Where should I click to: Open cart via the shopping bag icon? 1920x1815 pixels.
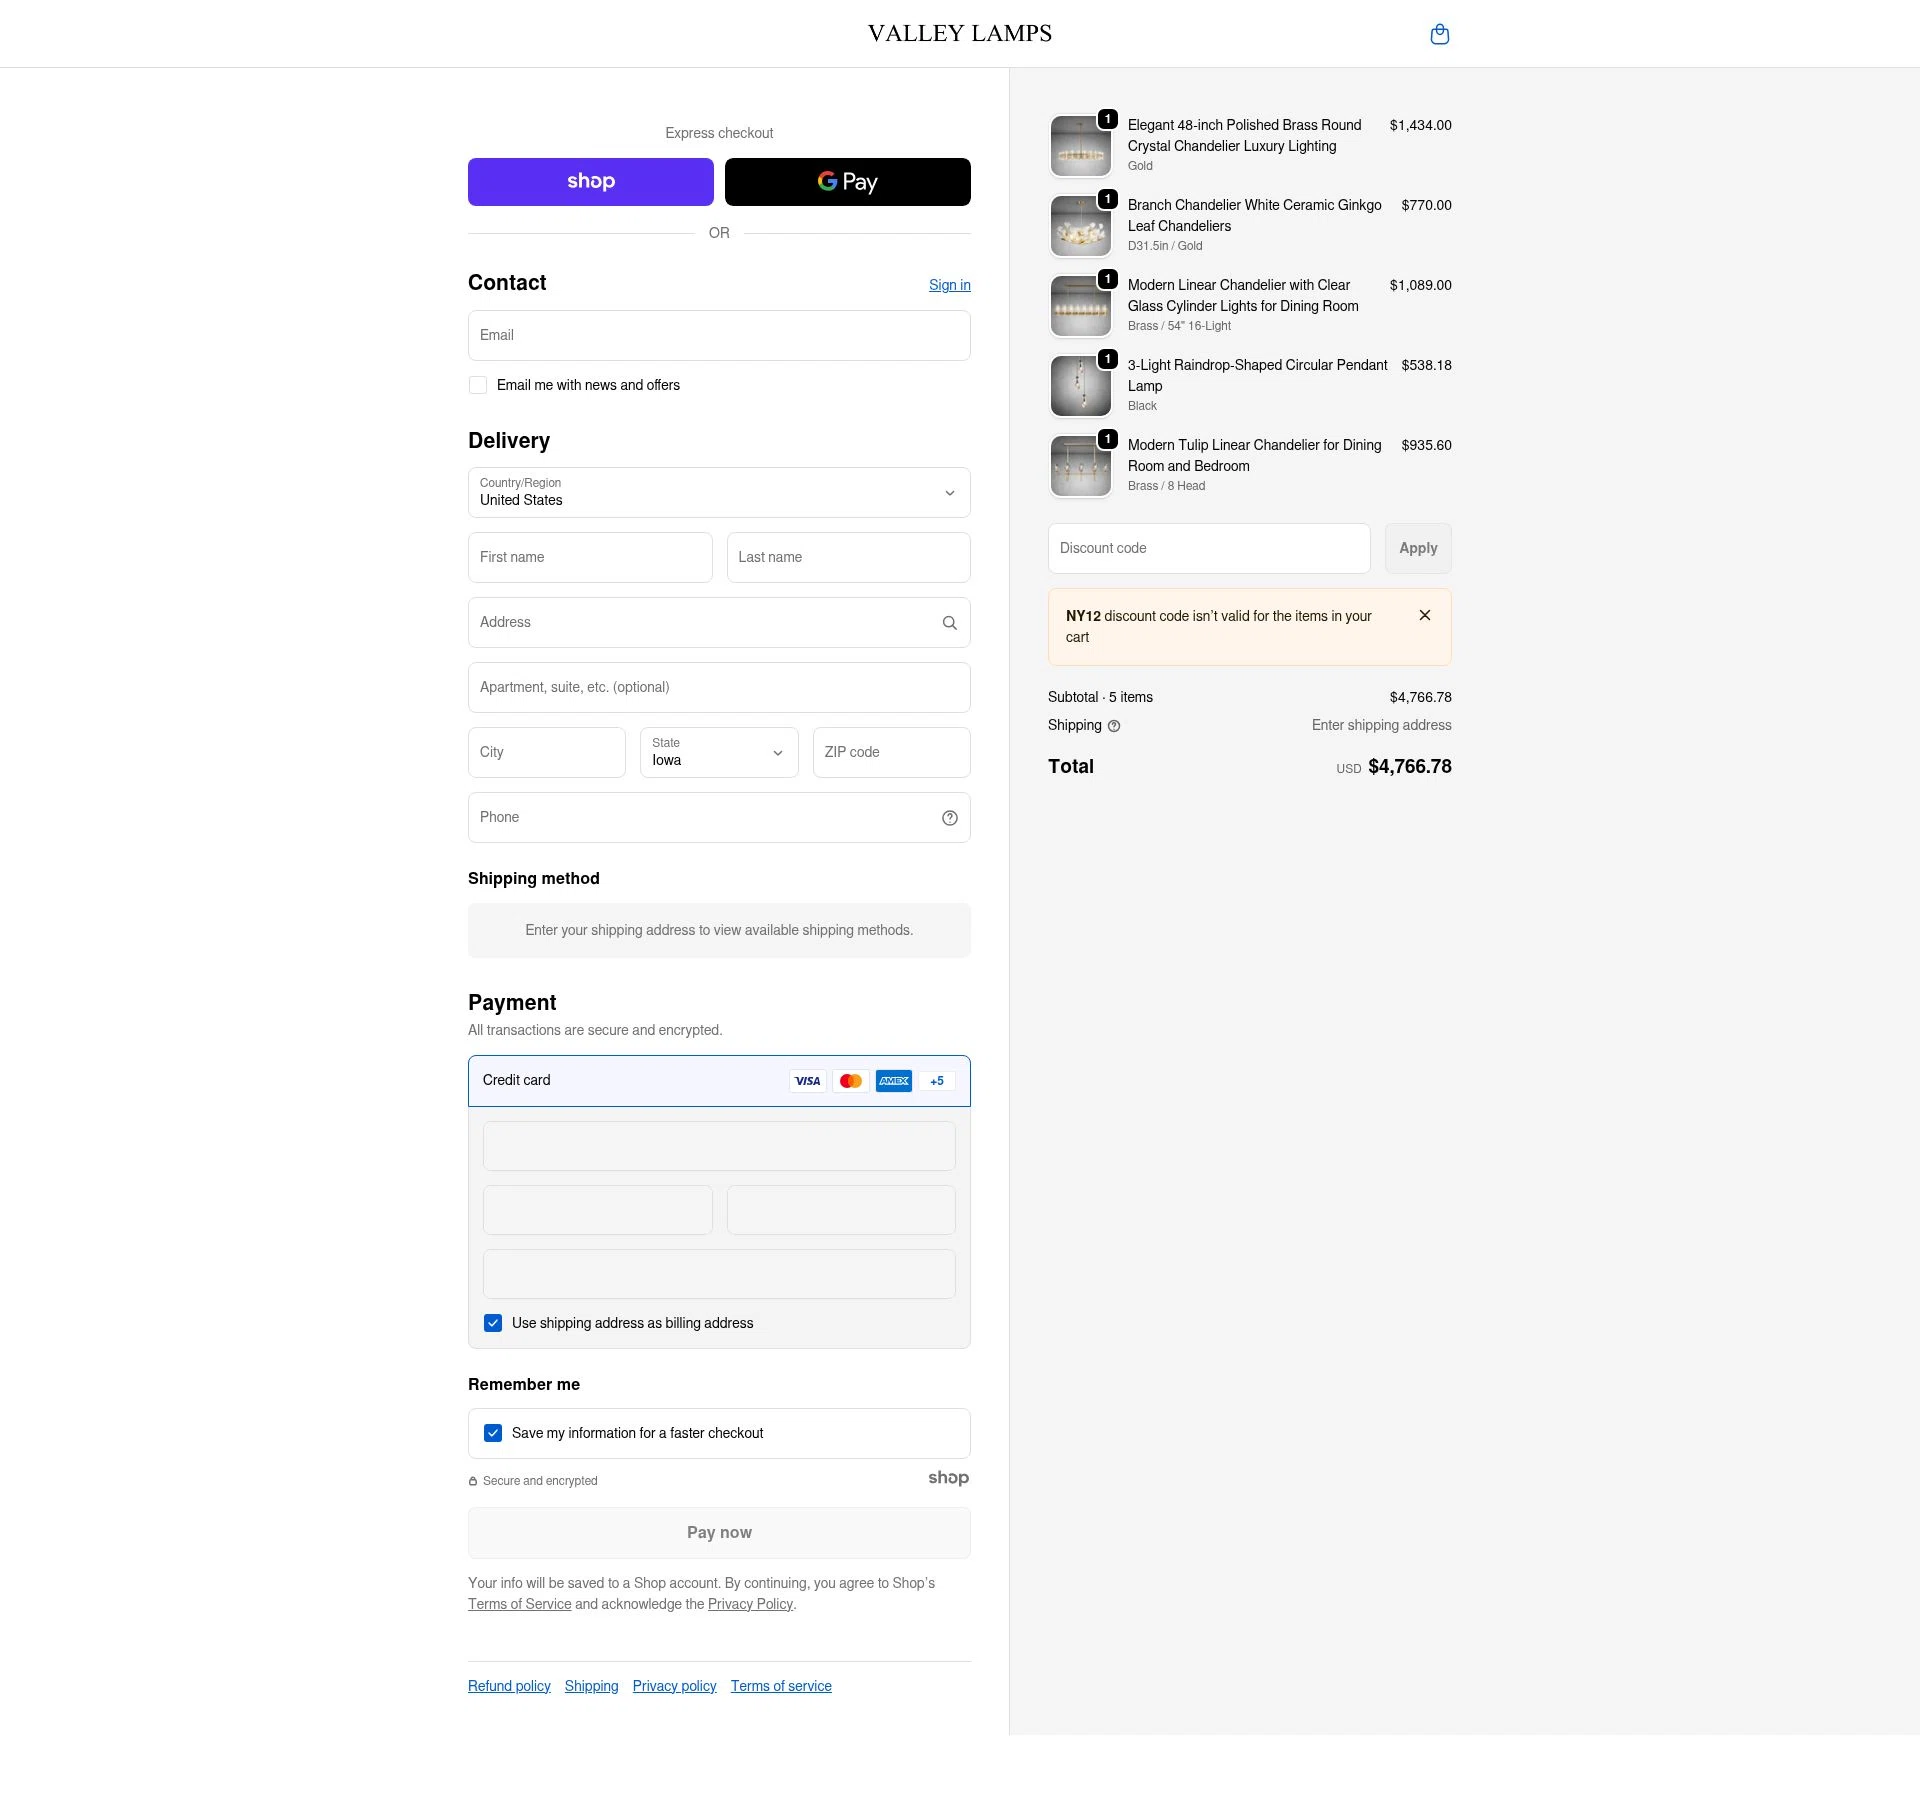click(1439, 33)
